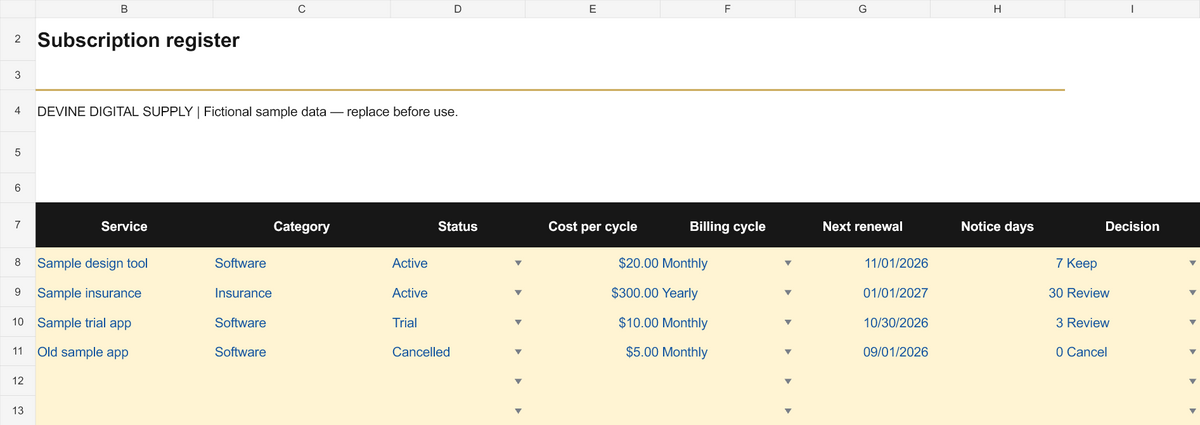Select the 01/01/2027 renewal date cell
The image size is (1200, 425).
[862, 293]
